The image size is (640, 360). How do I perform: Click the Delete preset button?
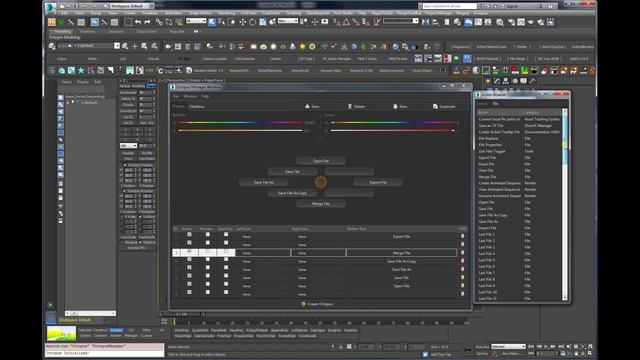[356, 106]
